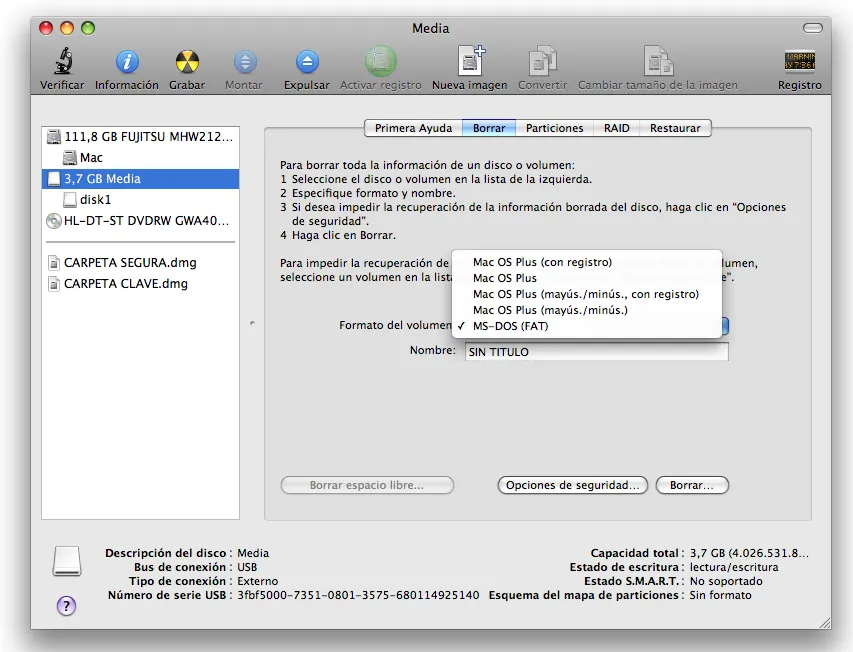Click the Nombre text field
The height and width of the screenshot is (652, 853).
[597, 352]
